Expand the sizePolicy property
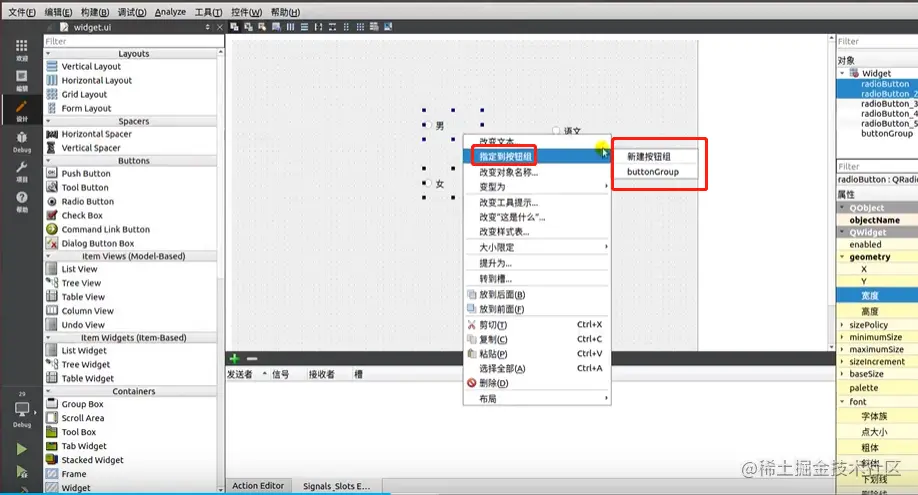The height and width of the screenshot is (495, 918). tap(842, 325)
